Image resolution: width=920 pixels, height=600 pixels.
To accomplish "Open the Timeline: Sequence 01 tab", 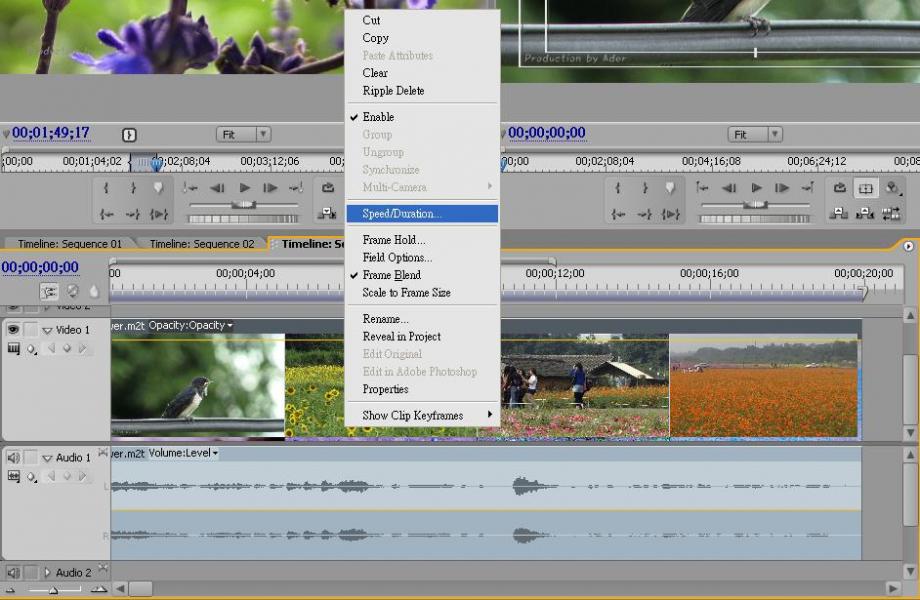I will (x=69, y=244).
